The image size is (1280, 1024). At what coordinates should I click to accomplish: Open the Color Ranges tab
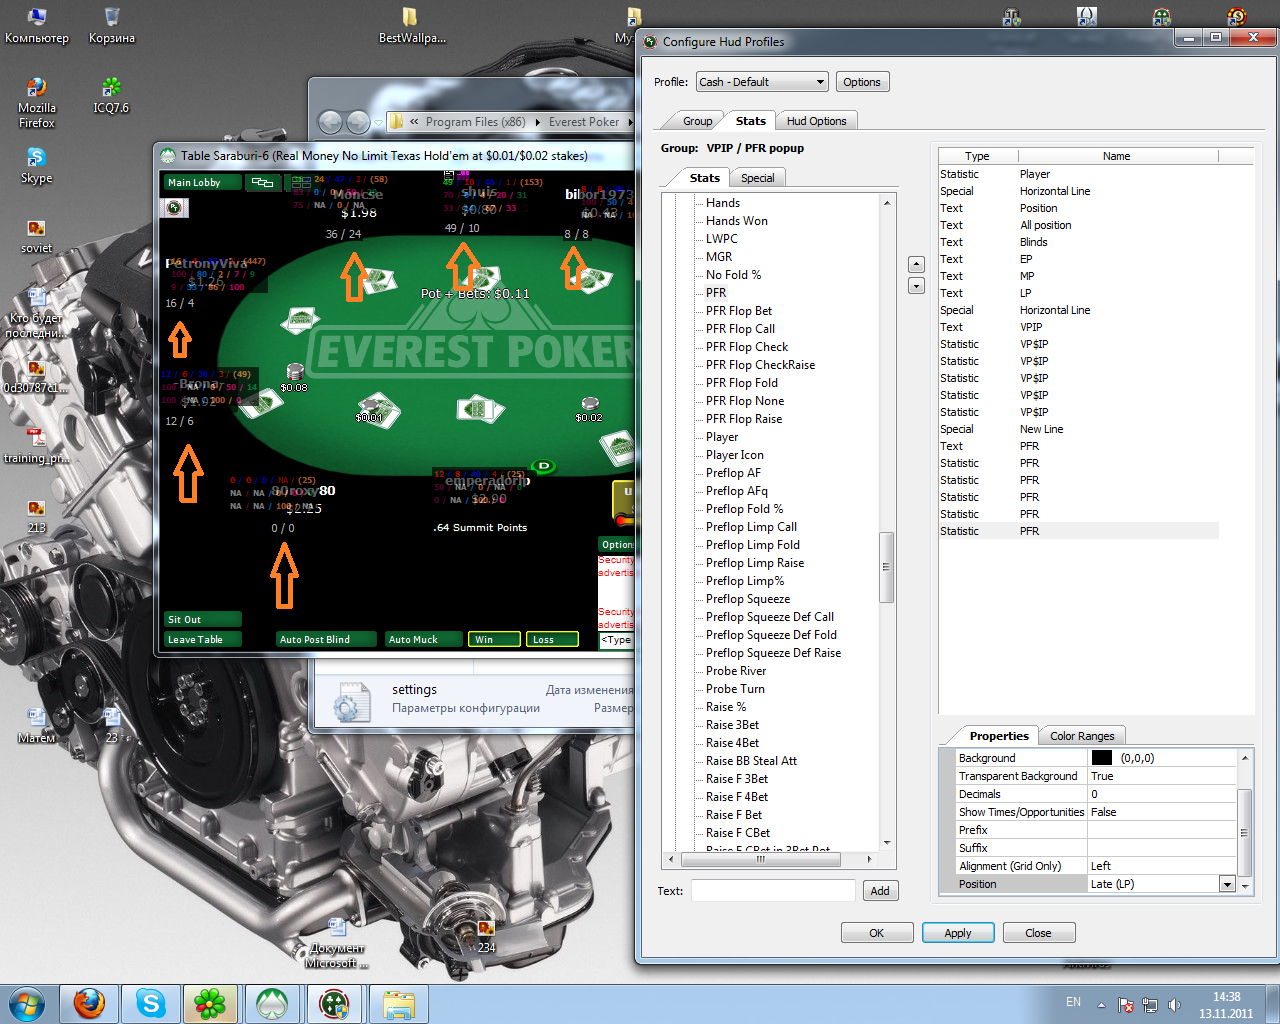coord(1082,736)
